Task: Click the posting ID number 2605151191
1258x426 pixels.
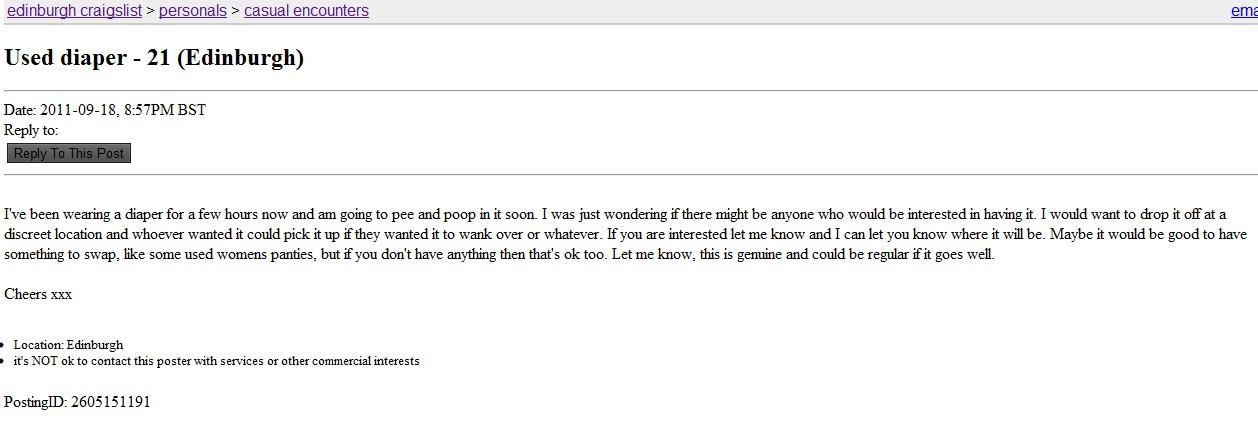Action: click(111, 402)
